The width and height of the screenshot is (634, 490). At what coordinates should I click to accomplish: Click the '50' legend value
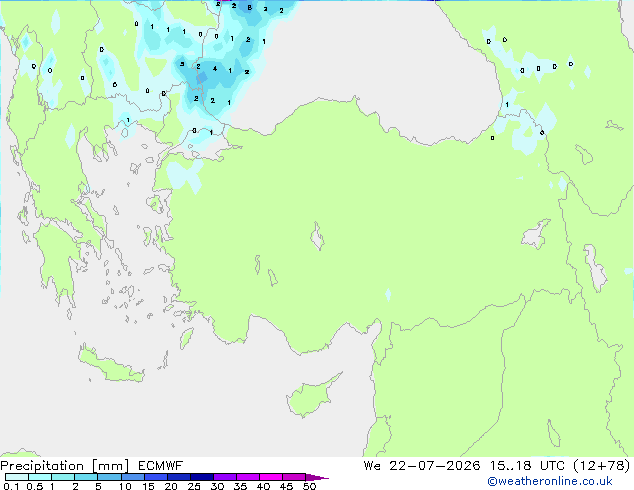click(x=309, y=486)
